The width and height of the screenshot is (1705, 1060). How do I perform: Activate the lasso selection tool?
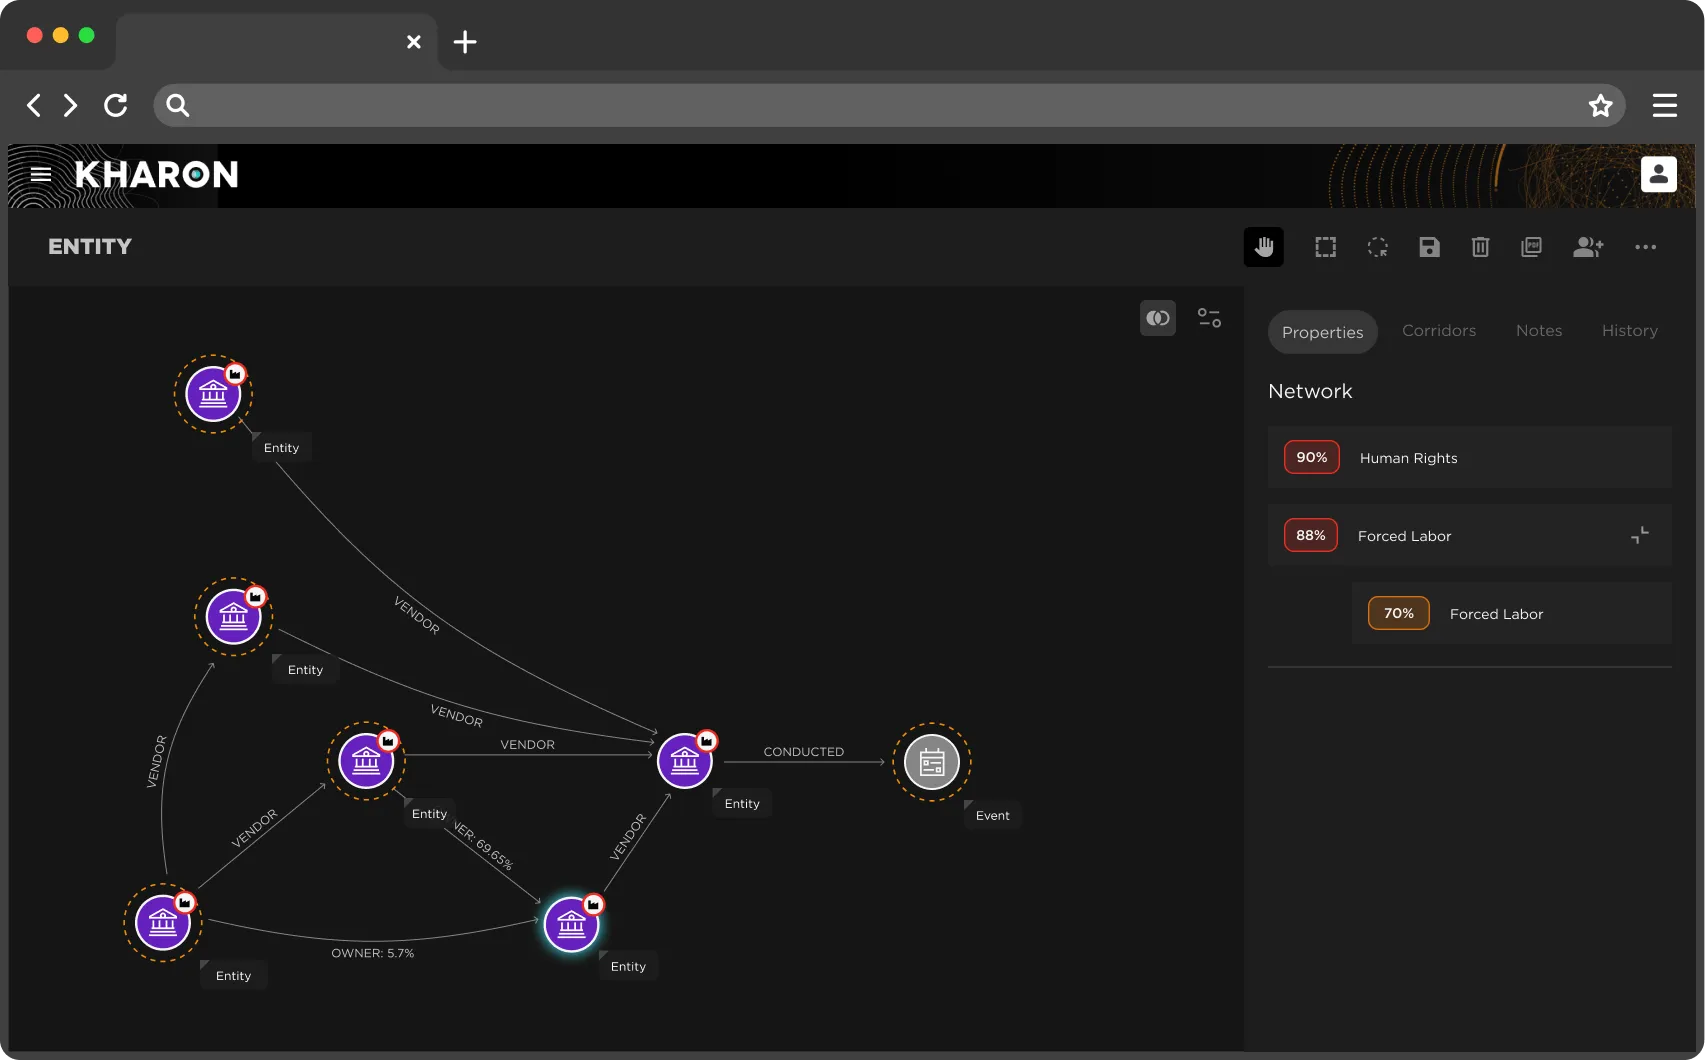coord(1378,247)
